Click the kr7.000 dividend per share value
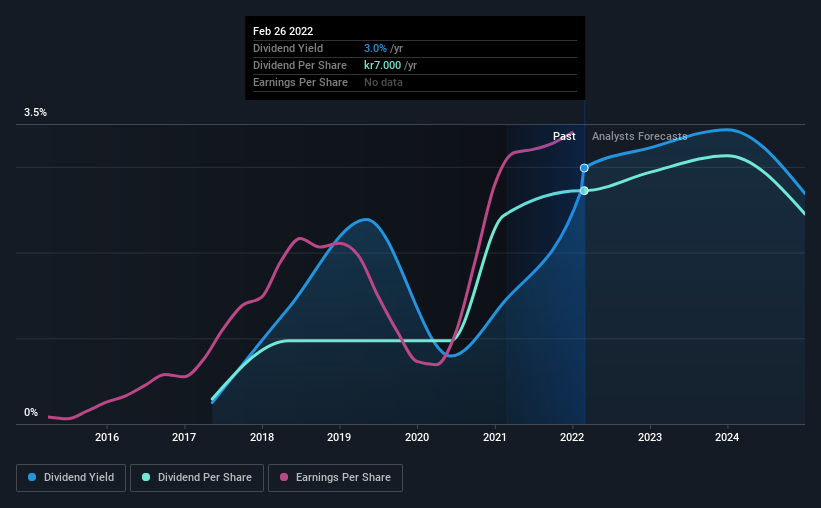The image size is (821, 508). pos(383,65)
